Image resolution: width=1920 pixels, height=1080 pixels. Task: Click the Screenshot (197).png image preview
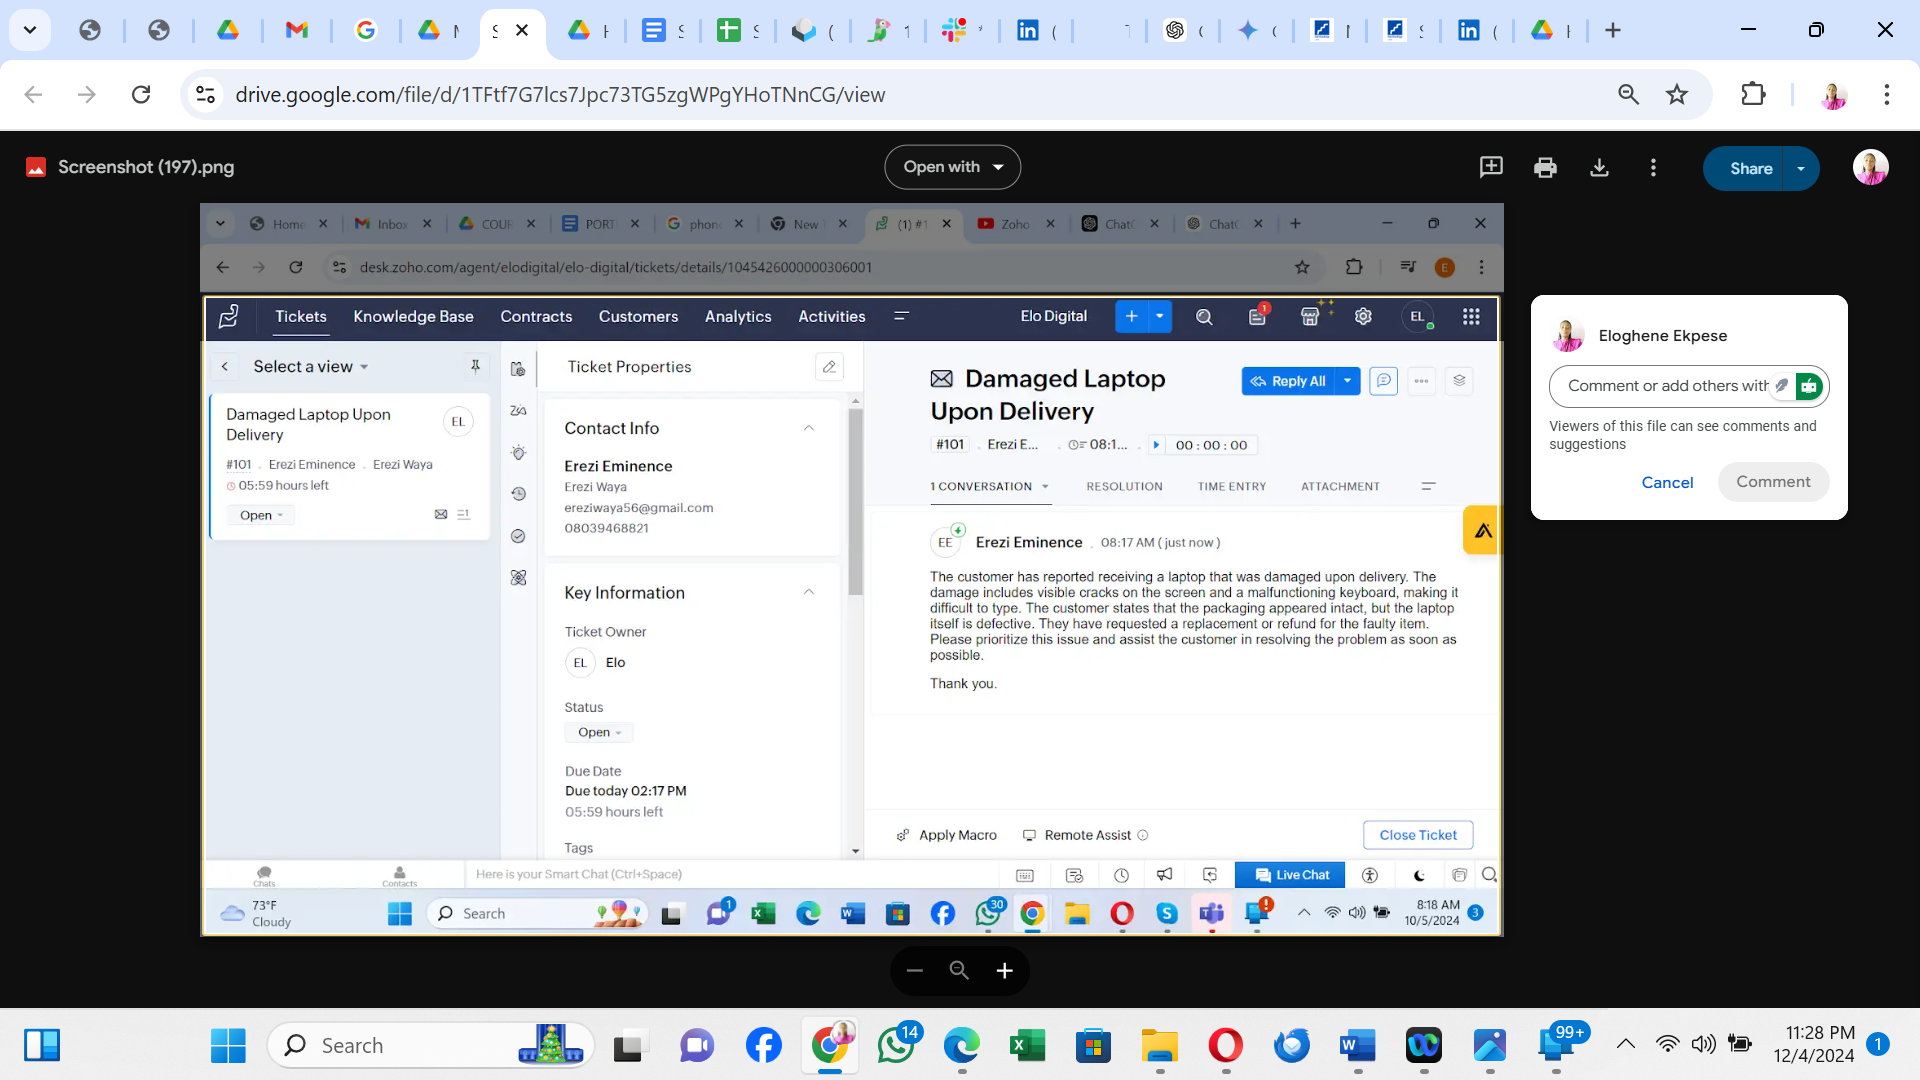click(x=851, y=569)
